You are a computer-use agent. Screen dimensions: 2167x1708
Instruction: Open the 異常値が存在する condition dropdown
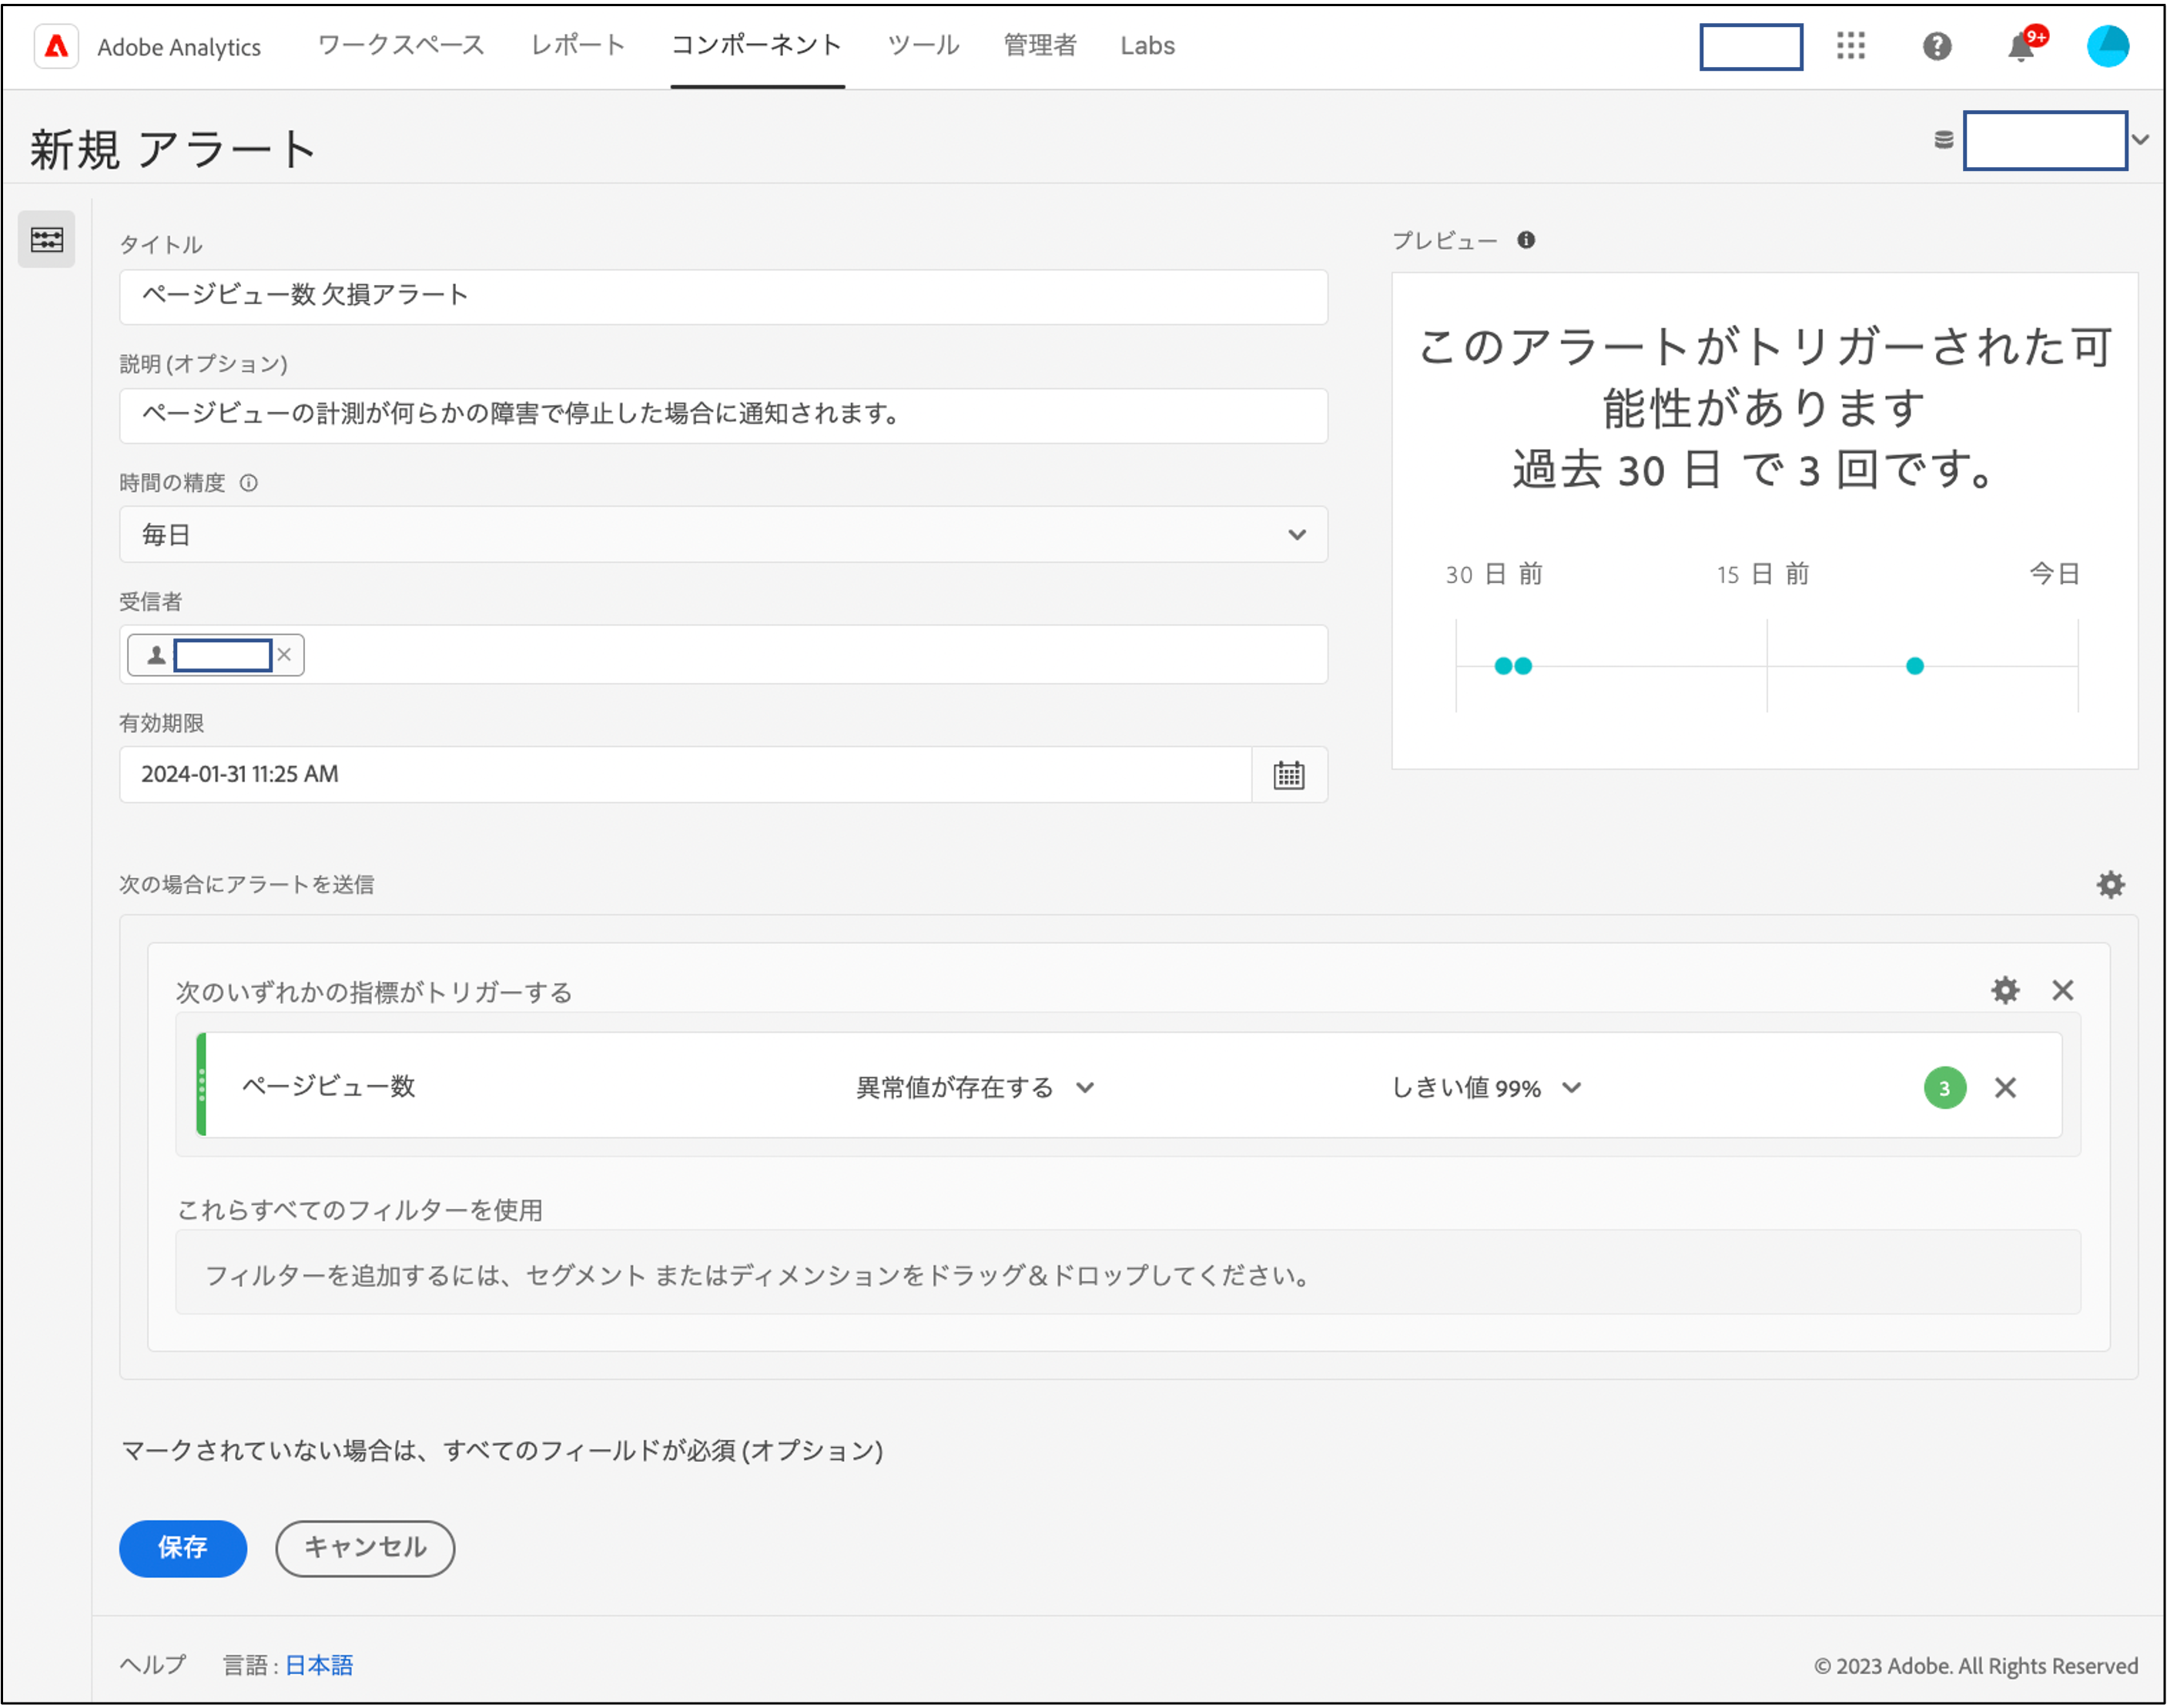click(975, 1088)
